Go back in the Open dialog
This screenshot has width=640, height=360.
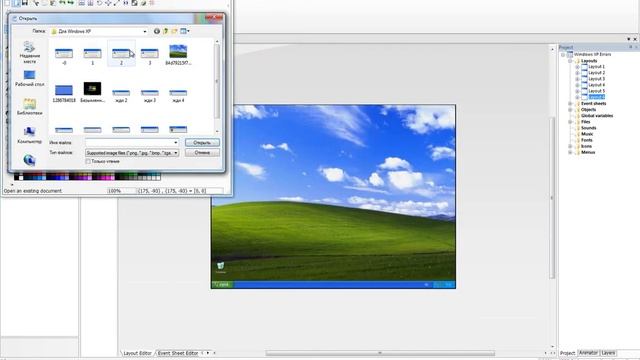157,31
